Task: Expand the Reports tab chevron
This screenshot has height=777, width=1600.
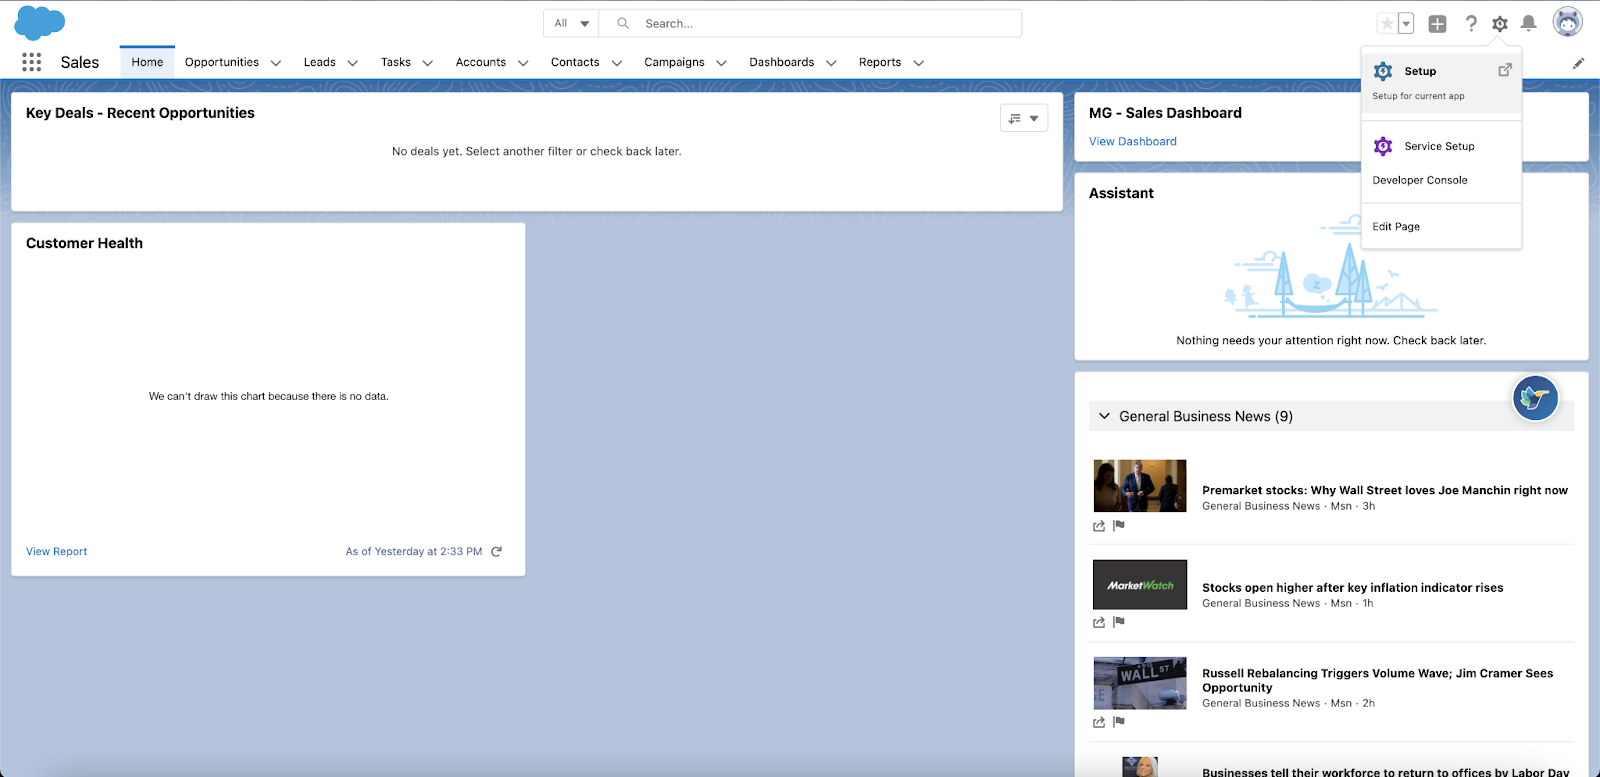Action: [x=918, y=63]
